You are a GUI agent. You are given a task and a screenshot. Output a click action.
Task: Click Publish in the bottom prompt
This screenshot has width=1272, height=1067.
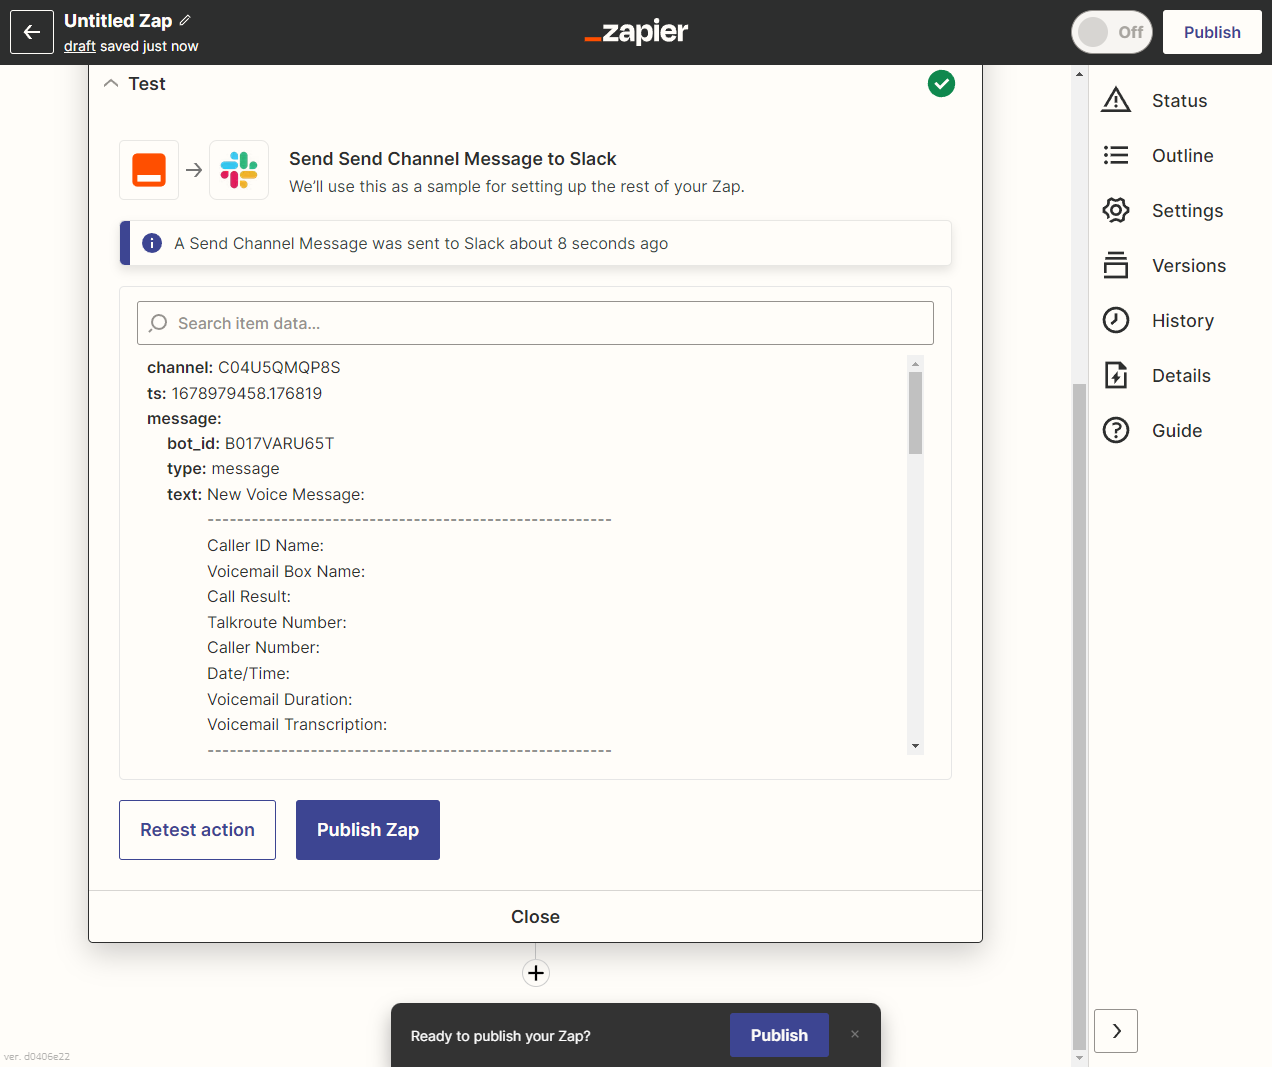779,1035
